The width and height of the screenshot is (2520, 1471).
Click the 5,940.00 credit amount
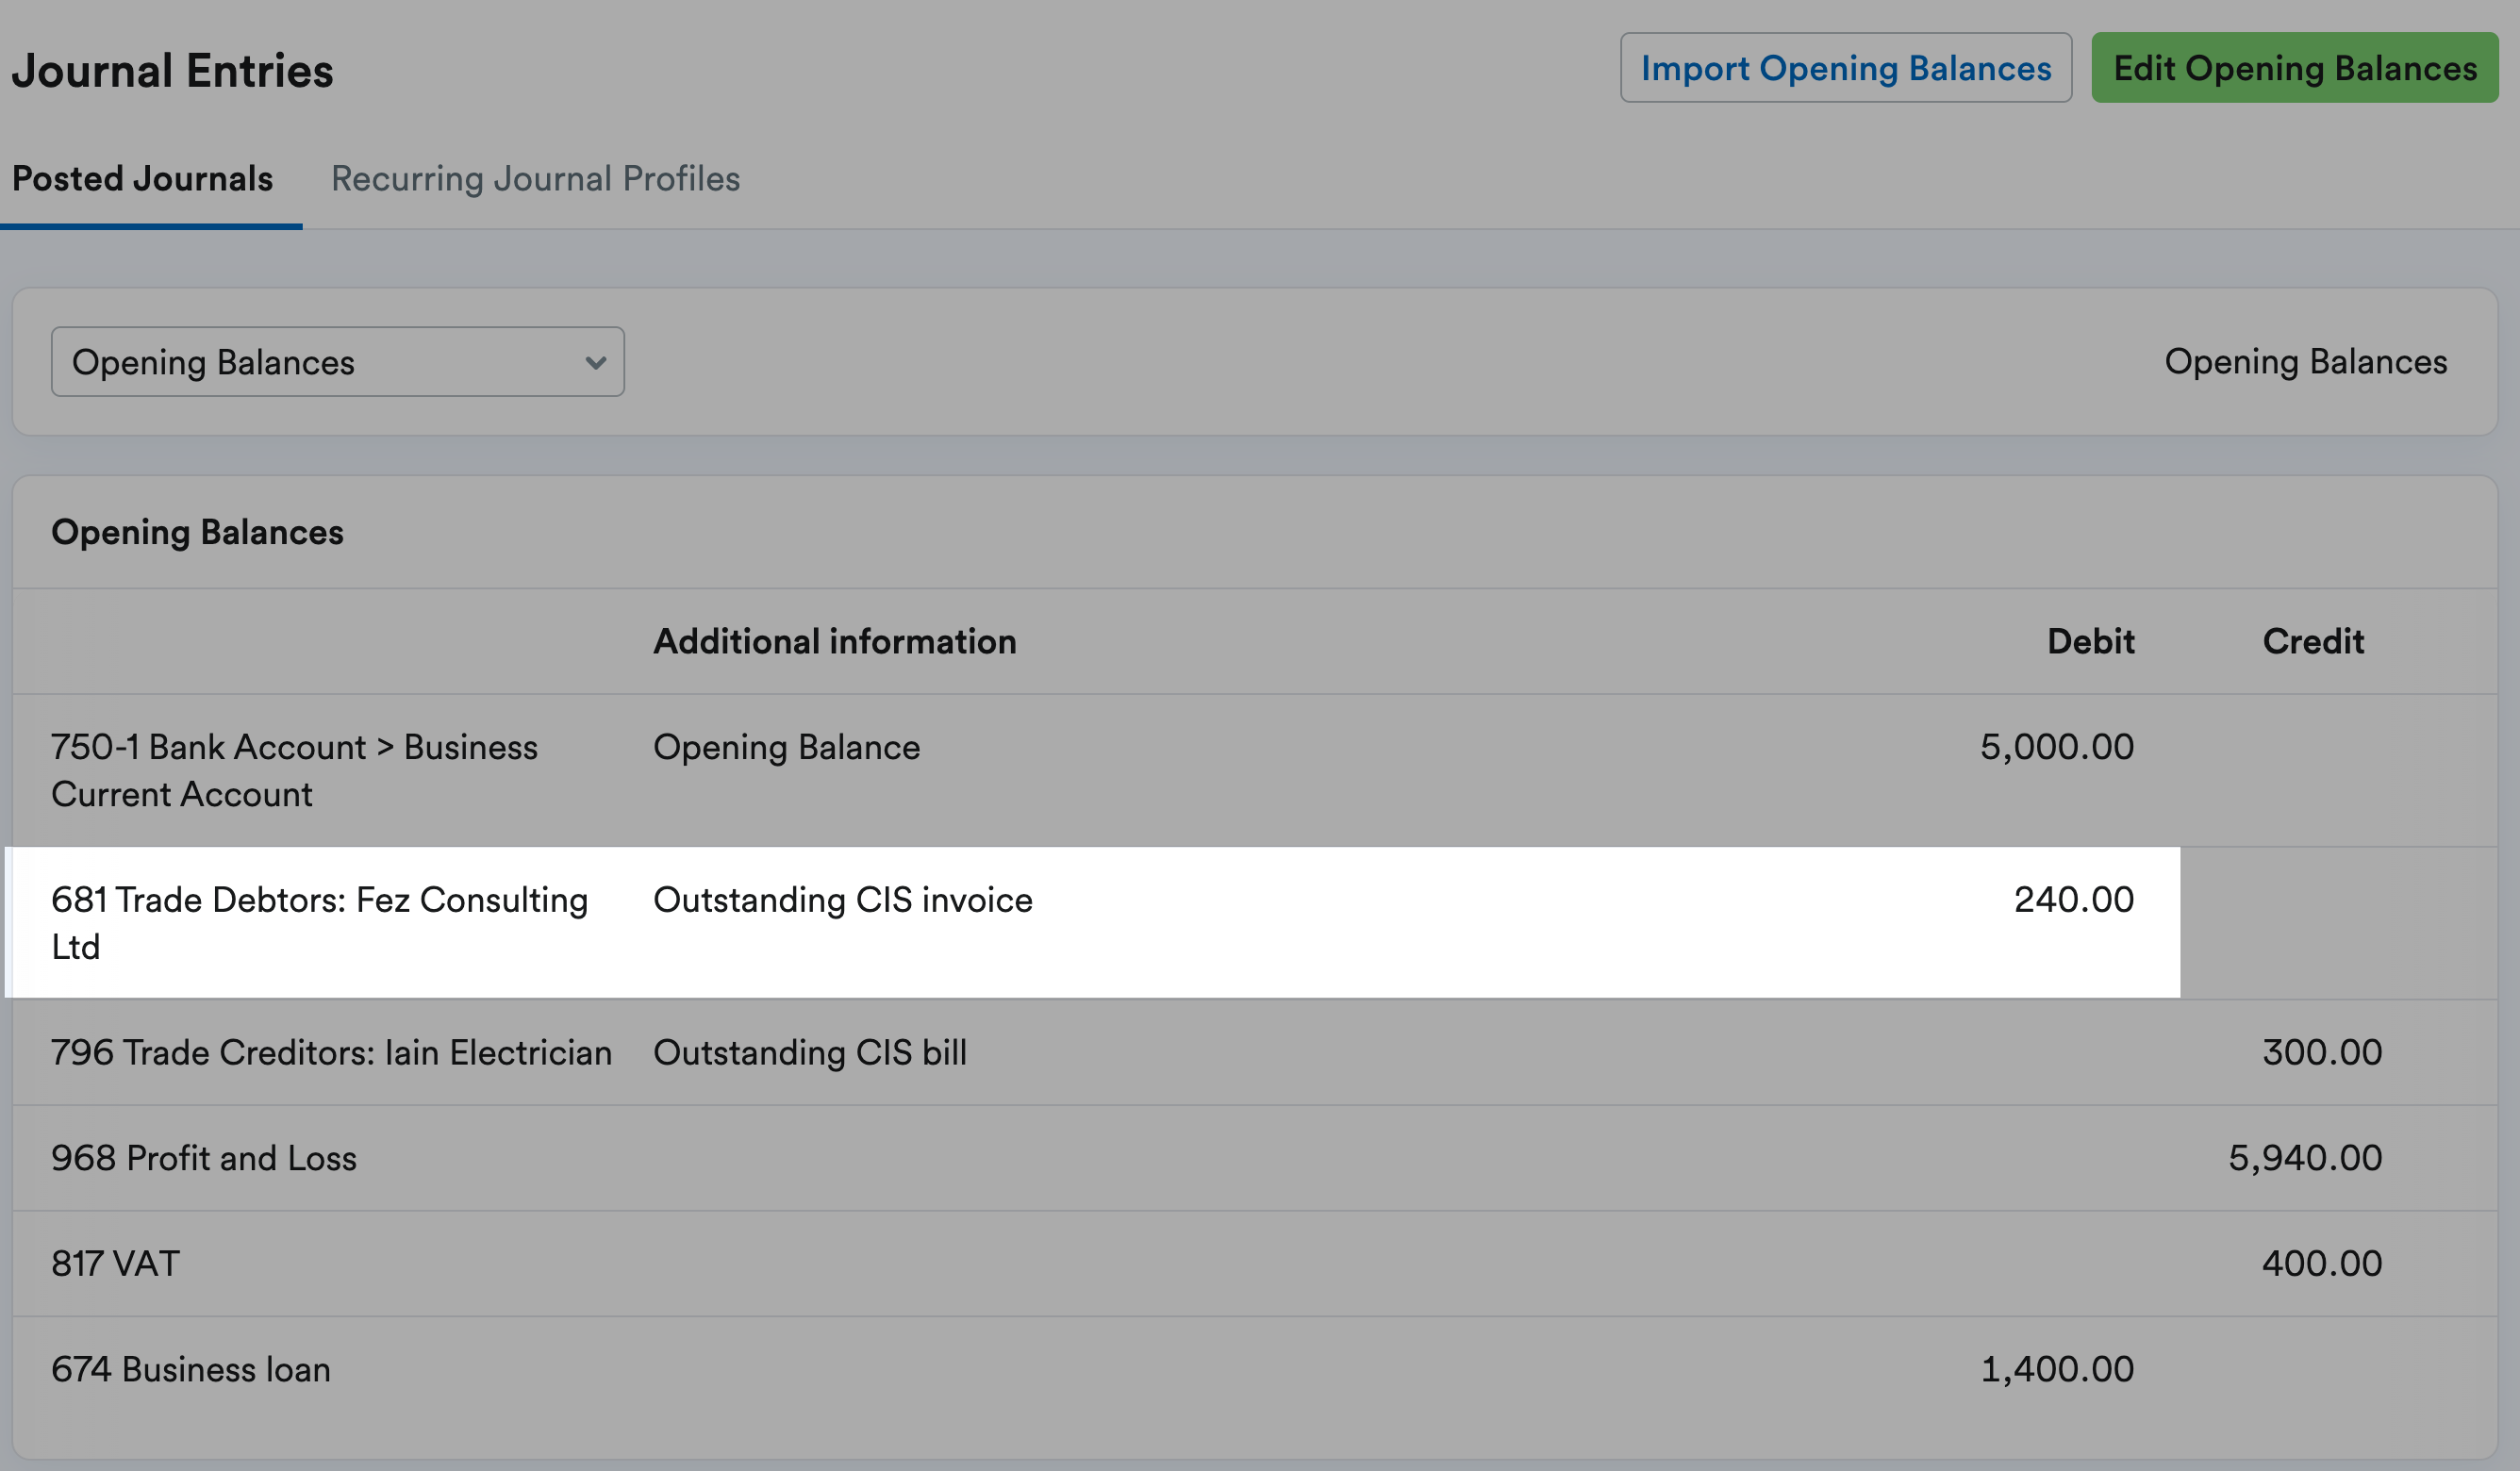click(x=2304, y=1158)
